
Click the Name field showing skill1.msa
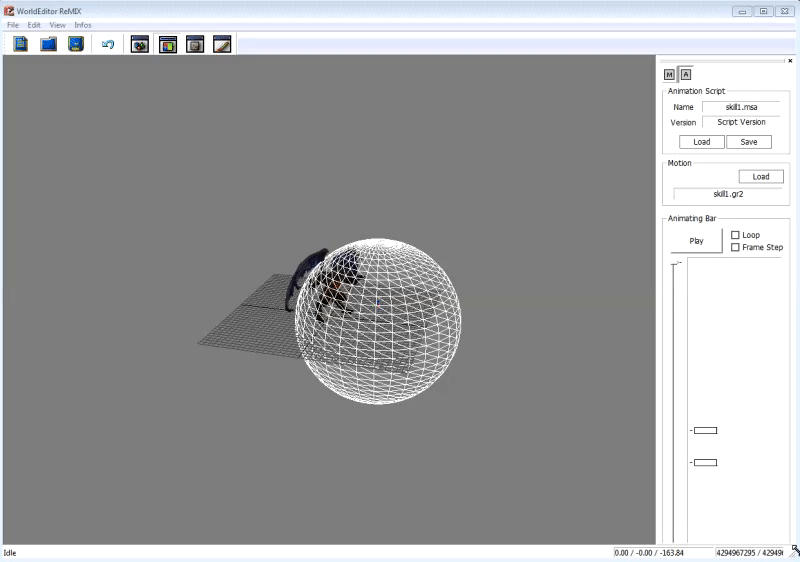(741, 107)
